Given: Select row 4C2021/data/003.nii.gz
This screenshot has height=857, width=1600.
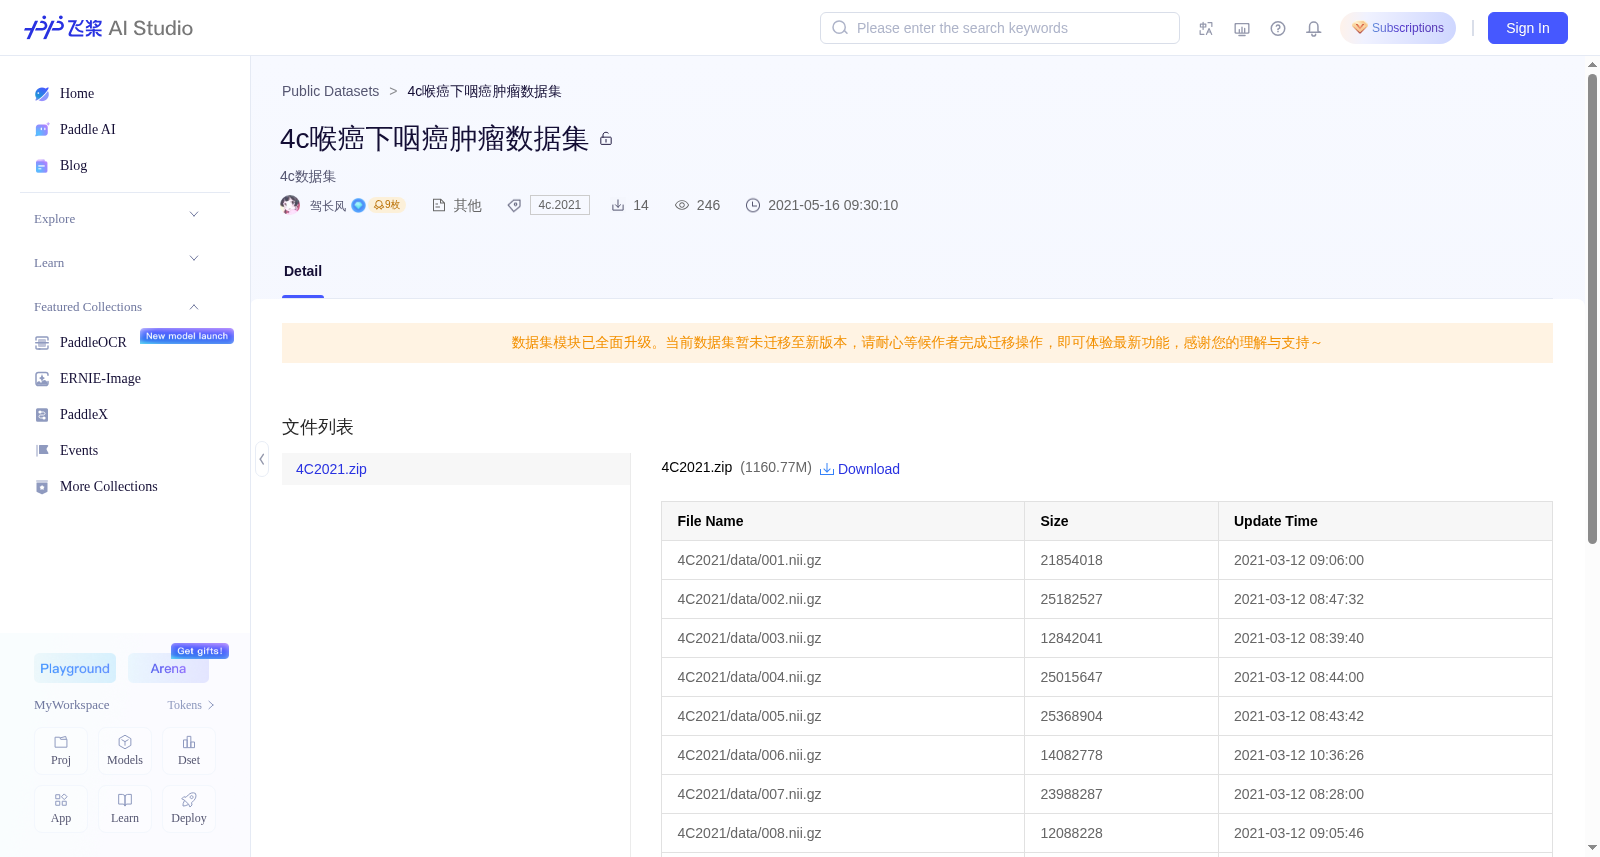Looking at the screenshot, I should tap(1107, 638).
